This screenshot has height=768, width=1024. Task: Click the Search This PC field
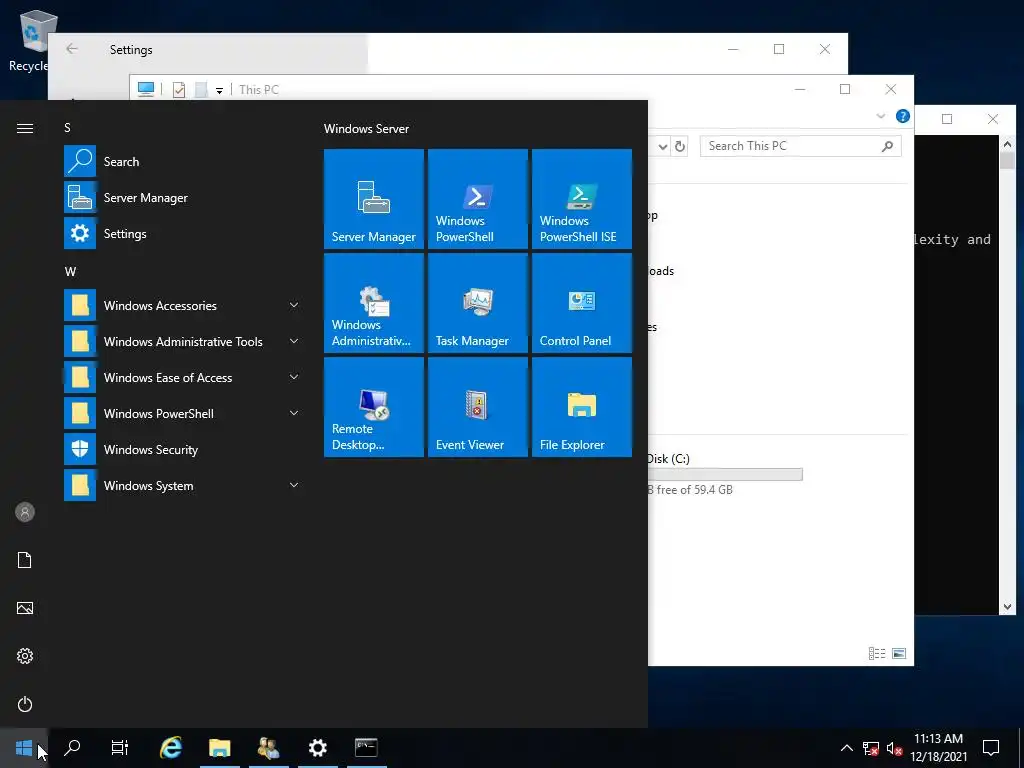click(801, 146)
